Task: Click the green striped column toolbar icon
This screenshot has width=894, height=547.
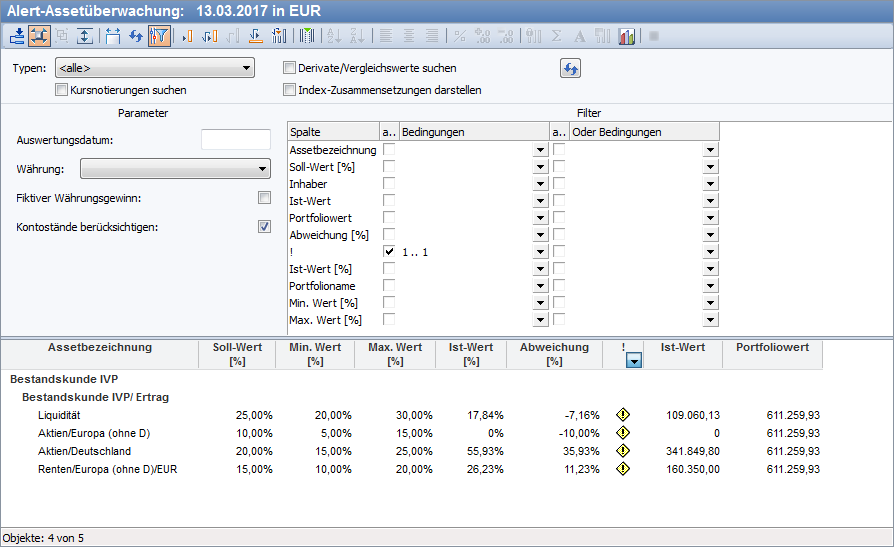Action: (307, 36)
